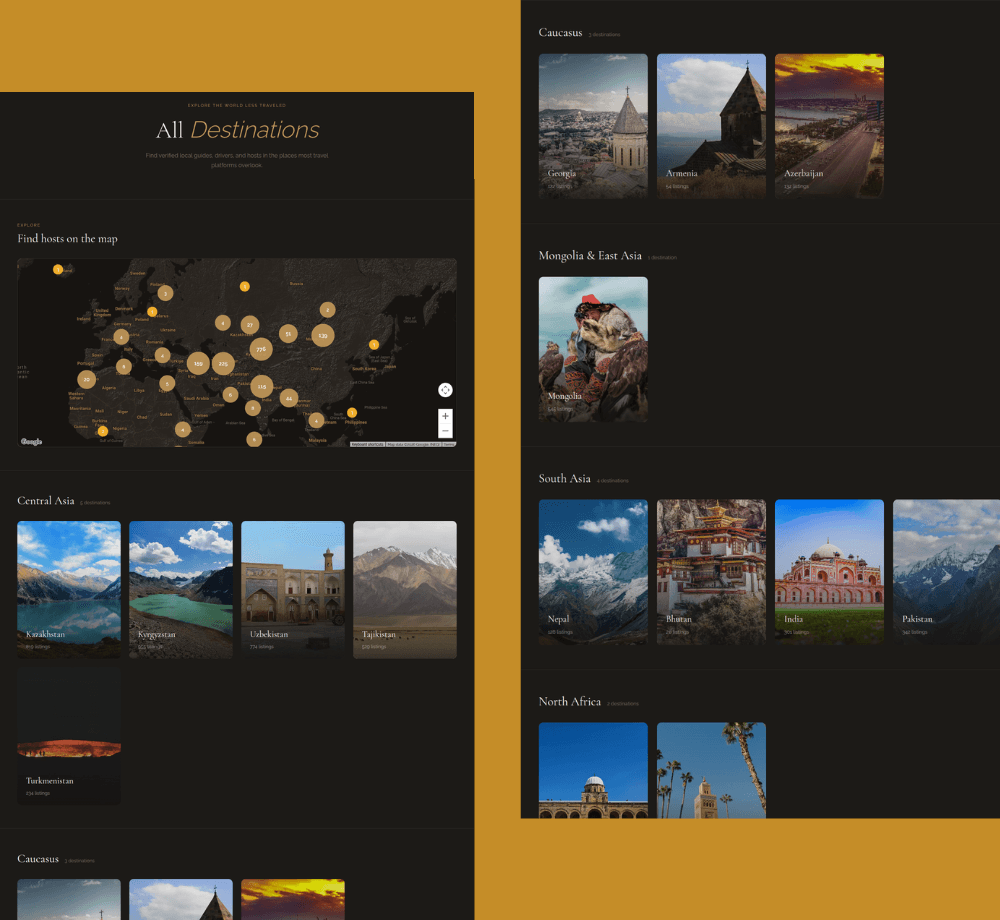Open the Bhutan destination card
This screenshot has width=1000, height=920.
point(711,572)
